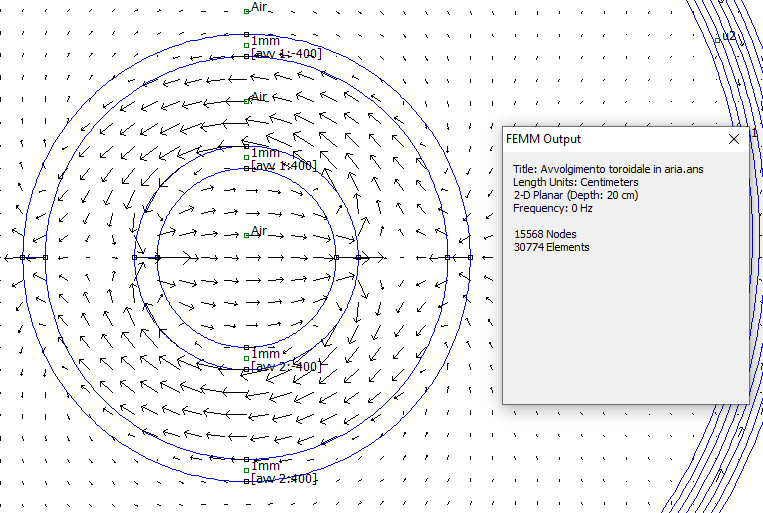Screen dimensions: 763x513
Task: Select the central Air block label marker
Action: 247,236
